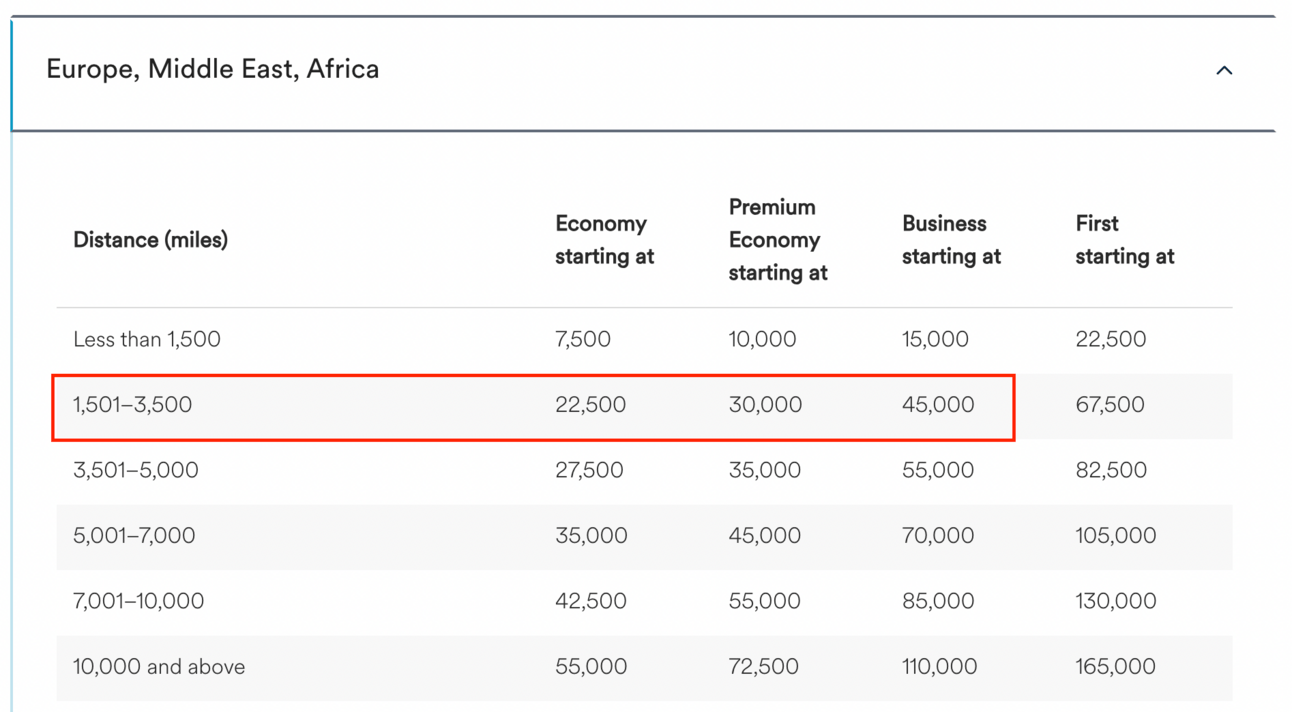Select the 1,501–3,500 distance row

[644, 406]
